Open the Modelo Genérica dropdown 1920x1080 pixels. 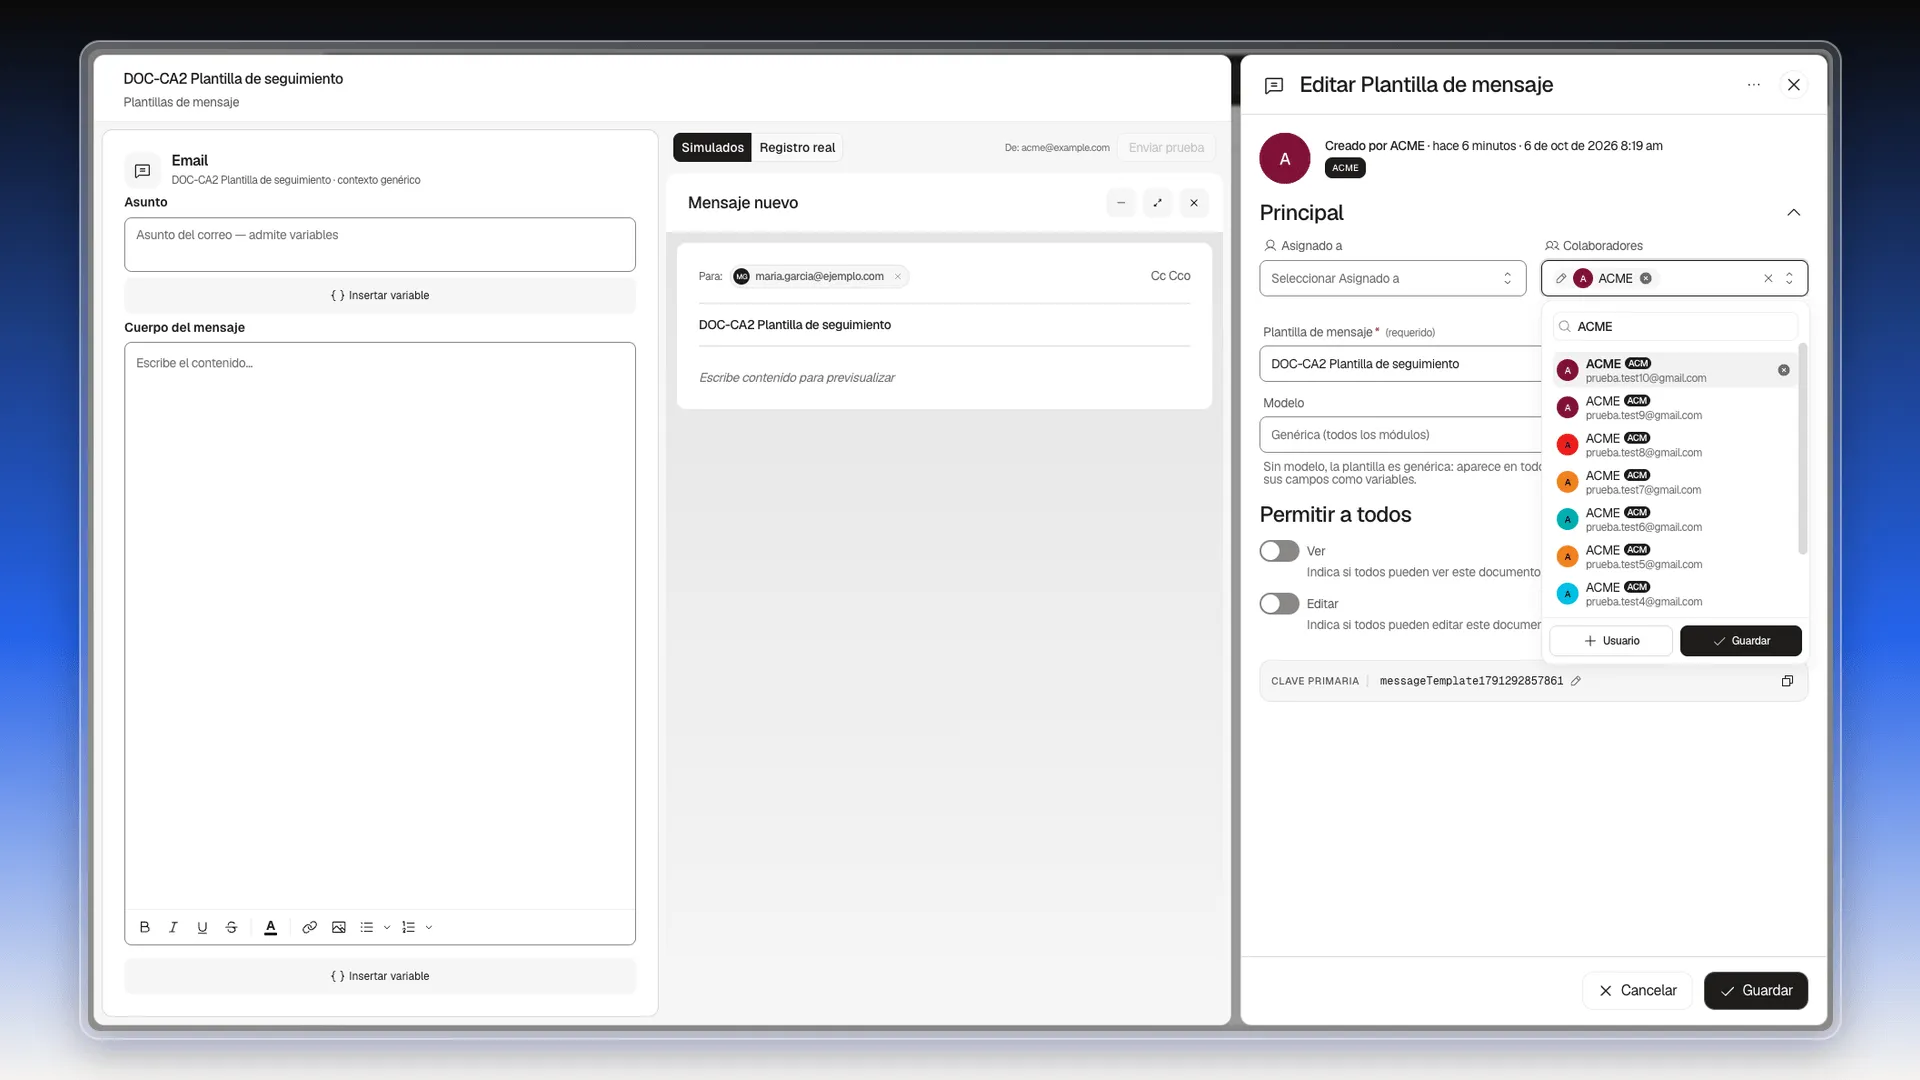coord(1400,435)
